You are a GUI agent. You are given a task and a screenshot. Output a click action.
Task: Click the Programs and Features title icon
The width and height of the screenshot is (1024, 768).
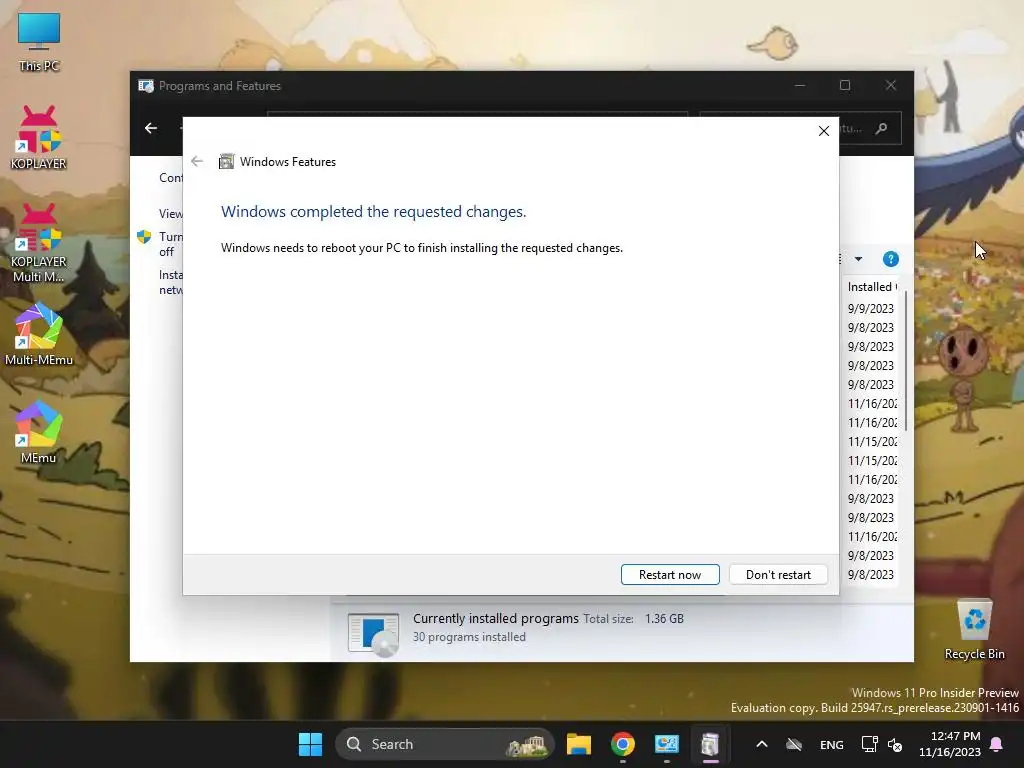point(146,86)
